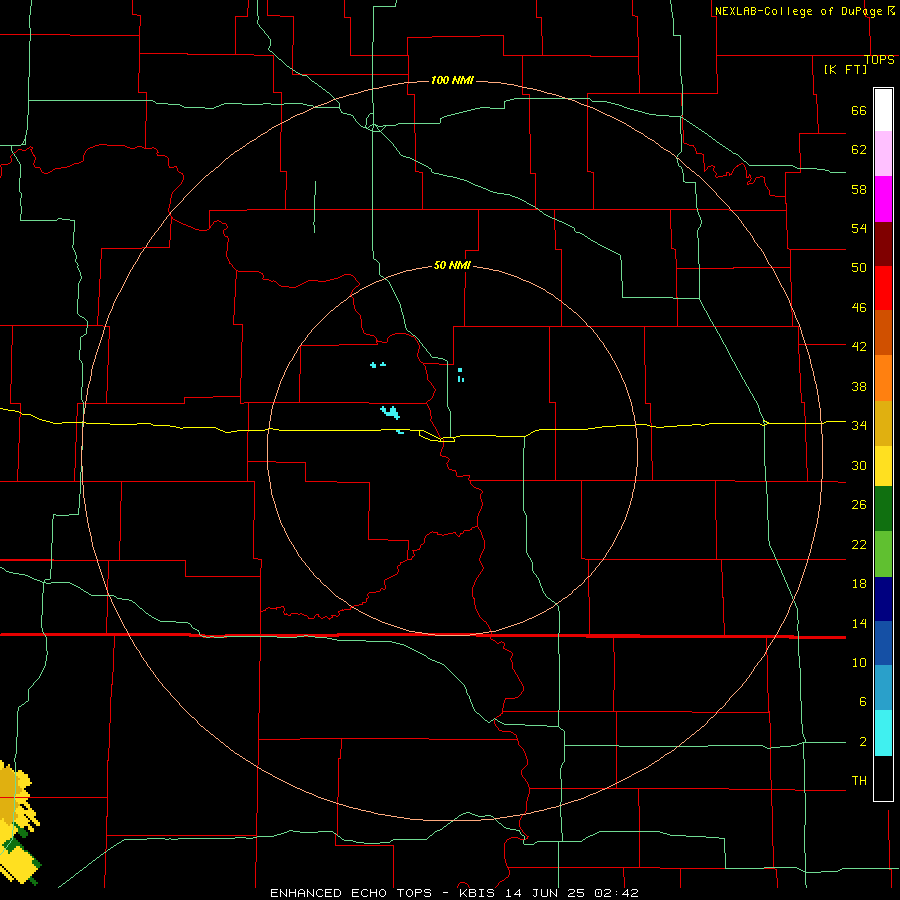900x900 pixels.
Task: Click the 2 legend value label
Action: (x=863, y=742)
